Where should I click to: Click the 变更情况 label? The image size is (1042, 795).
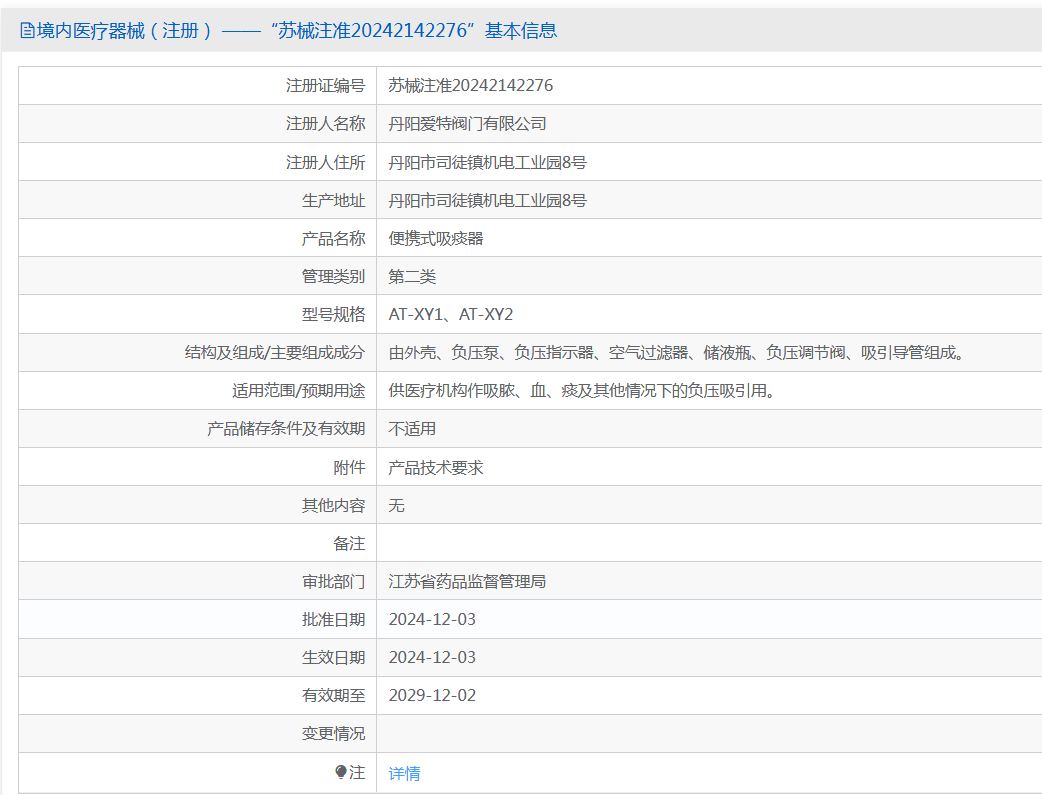(334, 733)
